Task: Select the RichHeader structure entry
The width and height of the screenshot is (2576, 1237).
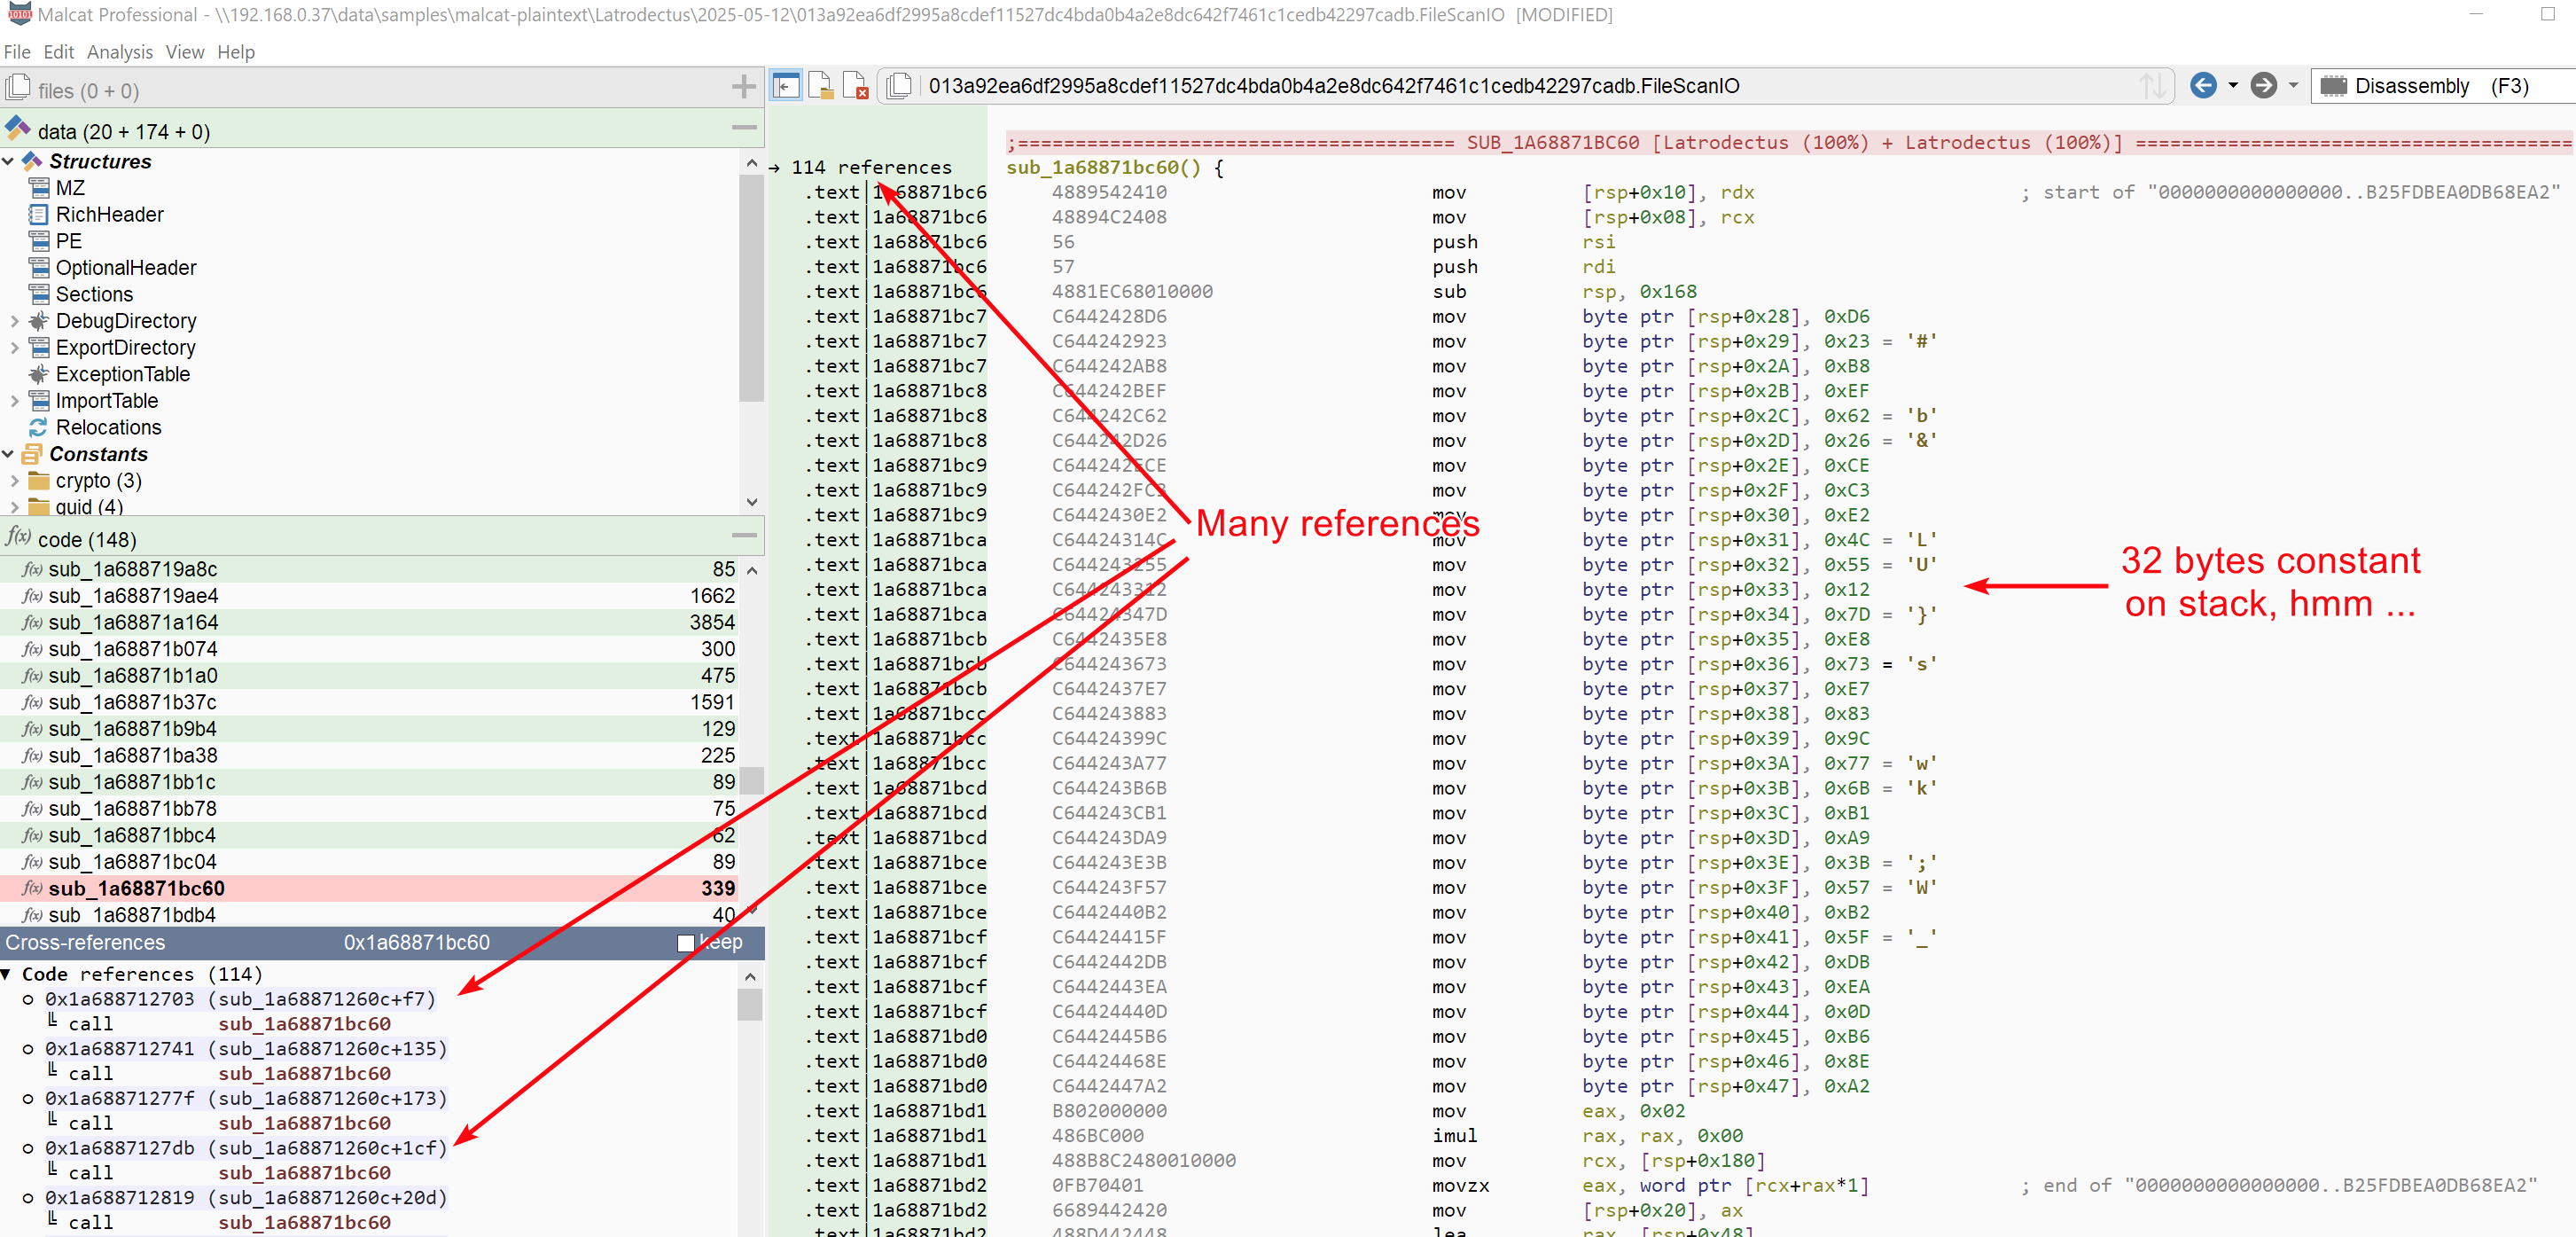Action: coord(109,215)
